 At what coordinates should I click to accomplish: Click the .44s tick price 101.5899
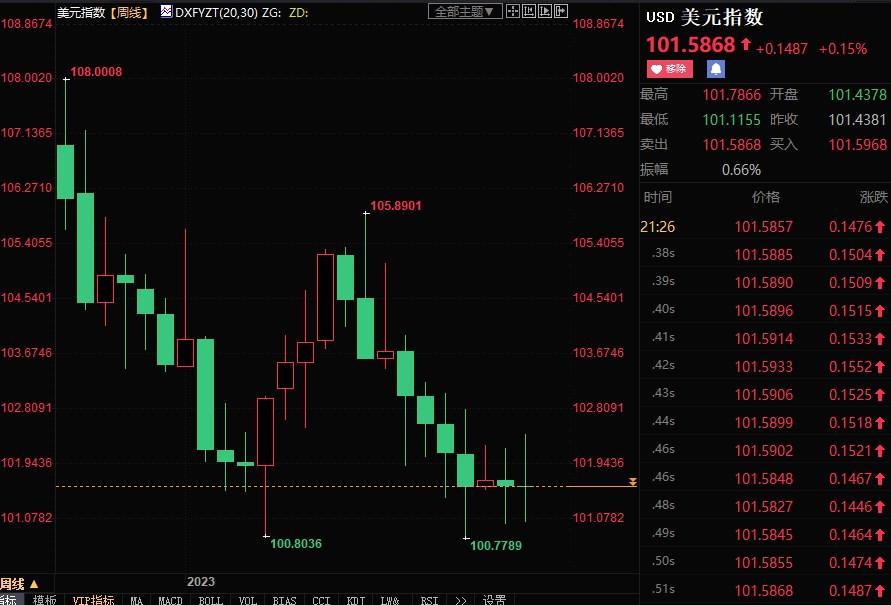coord(763,423)
